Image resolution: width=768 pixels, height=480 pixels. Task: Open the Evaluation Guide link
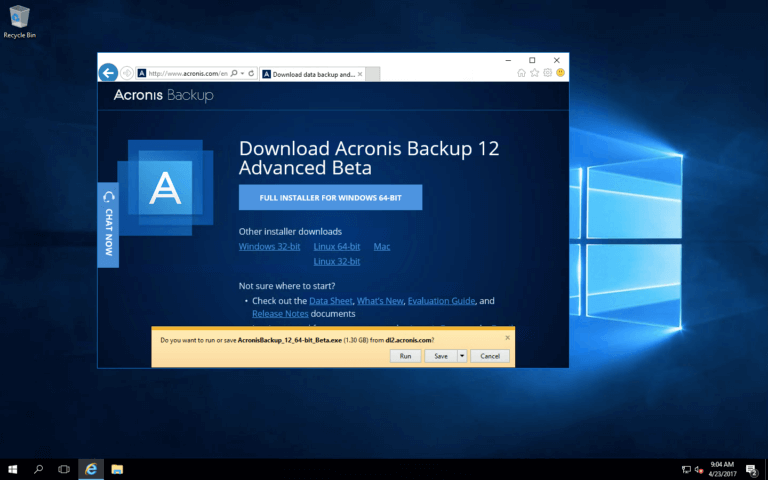click(x=441, y=301)
